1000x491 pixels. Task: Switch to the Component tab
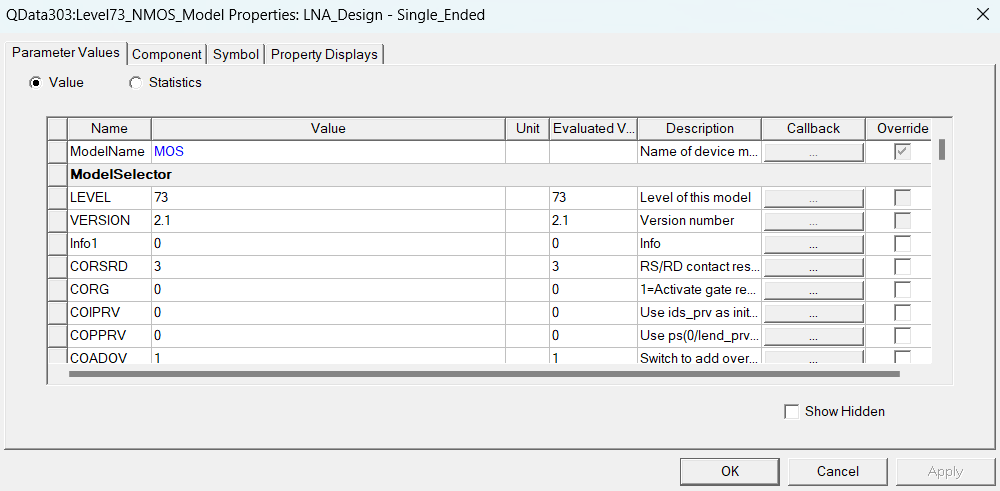coord(167,54)
